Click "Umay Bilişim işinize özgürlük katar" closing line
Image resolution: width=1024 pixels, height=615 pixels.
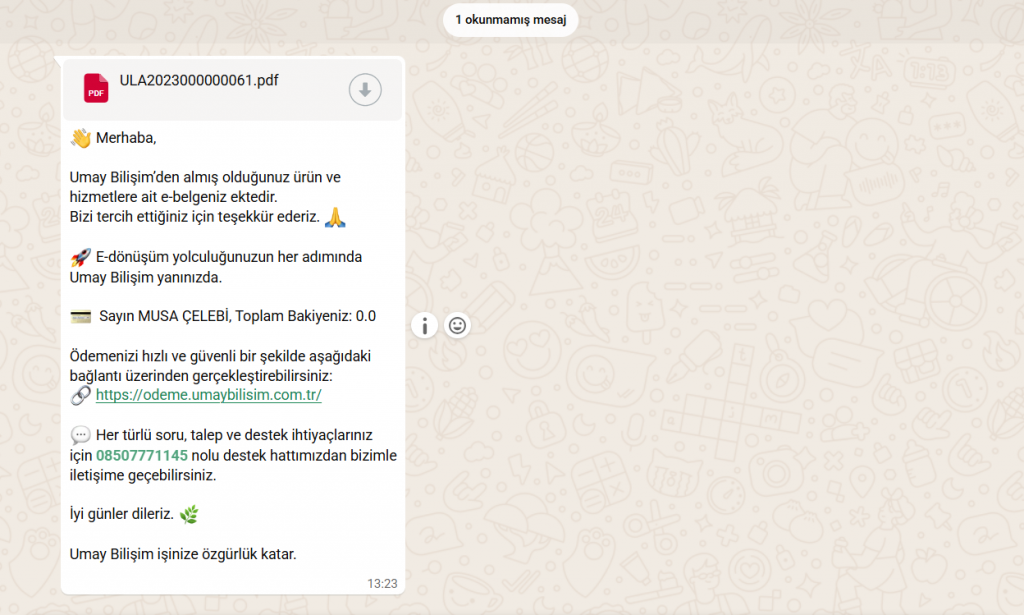coord(183,553)
